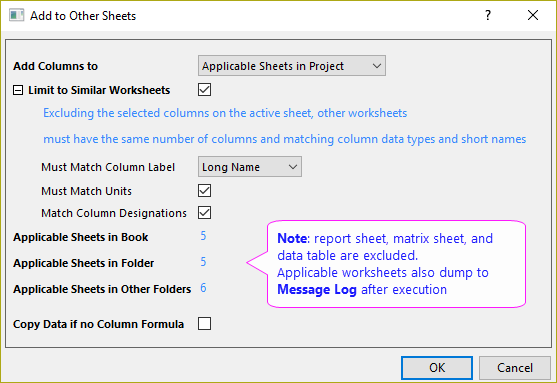Image resolution: width=557 pixels, height=383 pixels.
Task: Click the Origin dialog icon in title bar
Action: 16,16
